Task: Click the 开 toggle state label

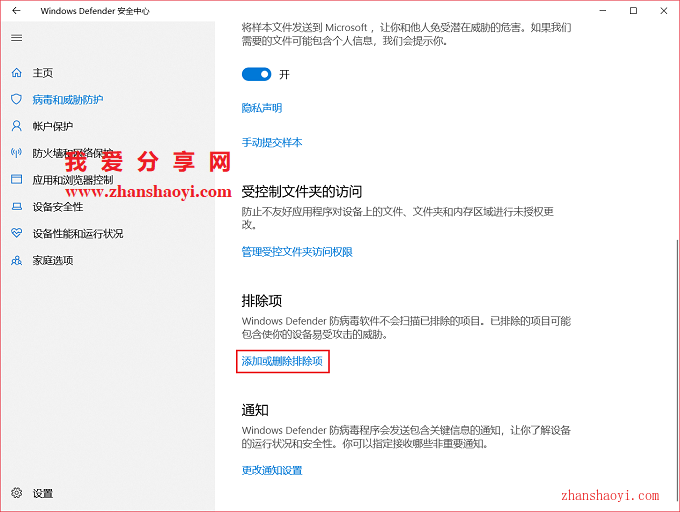Action: point(284,75)
